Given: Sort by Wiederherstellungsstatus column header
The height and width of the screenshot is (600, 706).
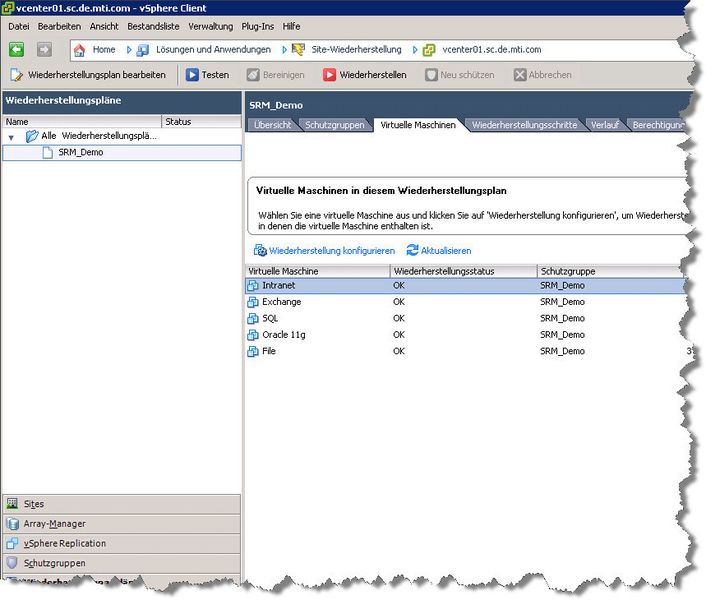Looking at the screenshot, I should click(463, 271).
